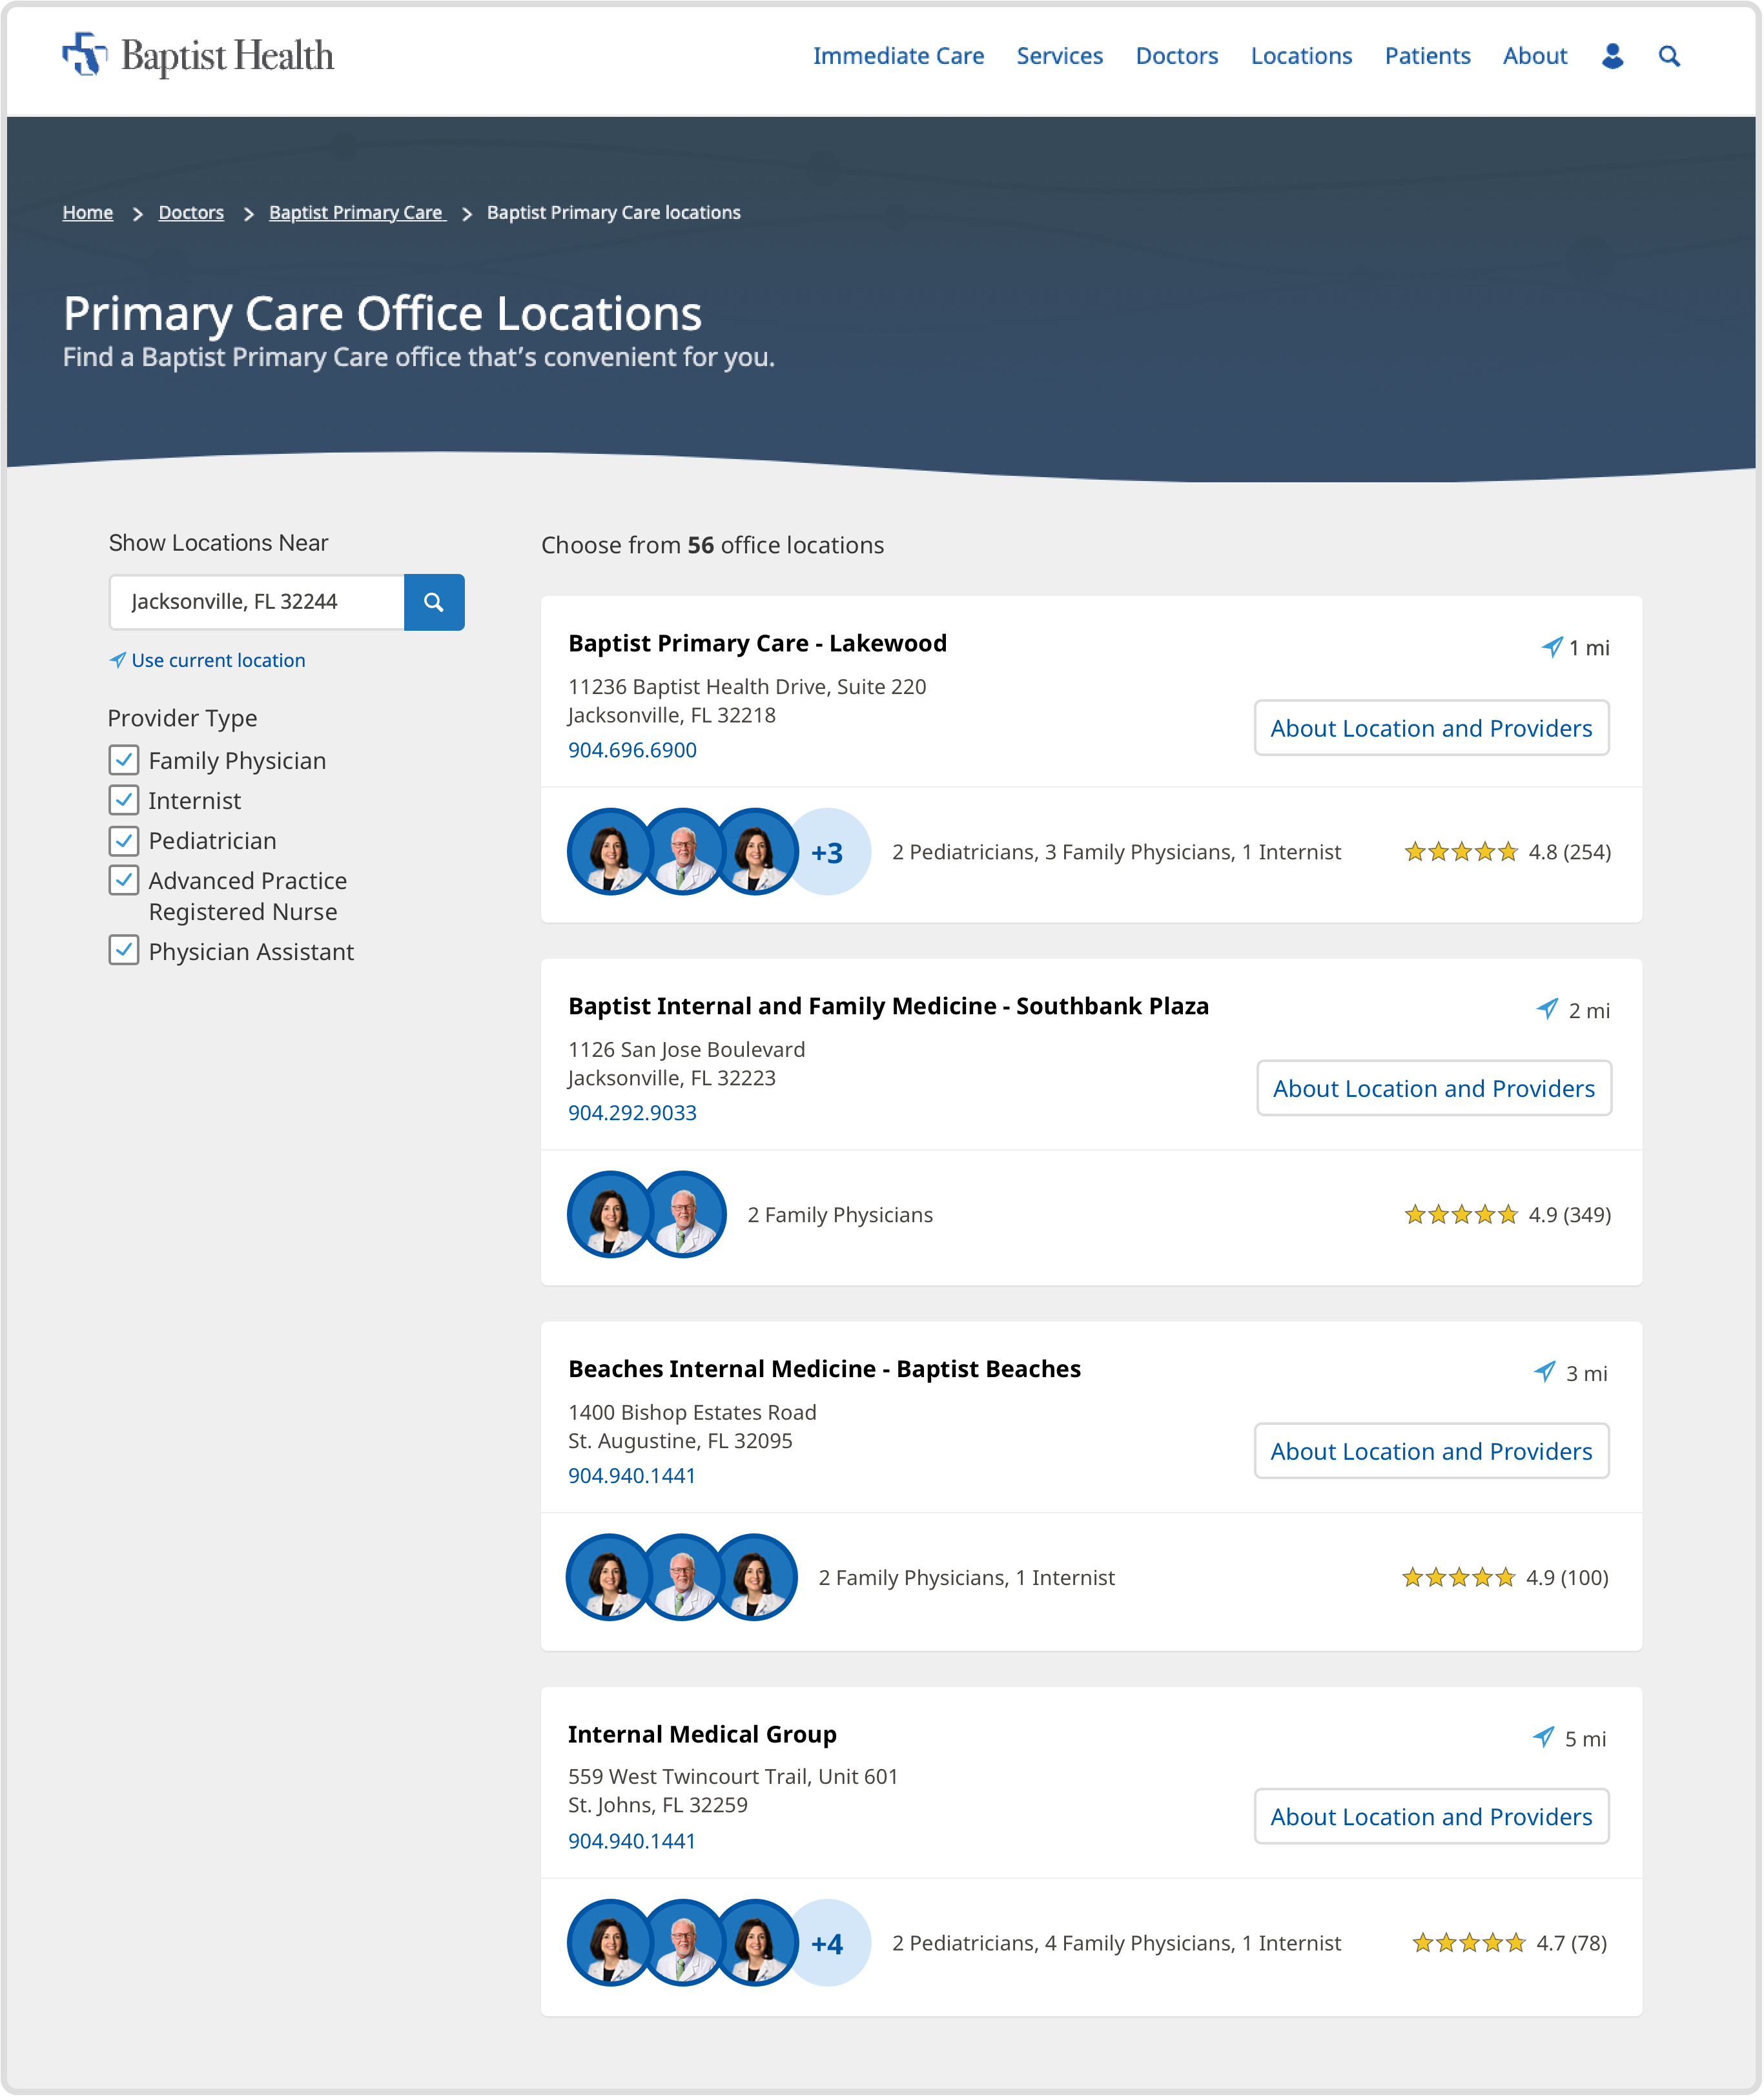Click the Internal Medical Group title

click(703, 1734)
